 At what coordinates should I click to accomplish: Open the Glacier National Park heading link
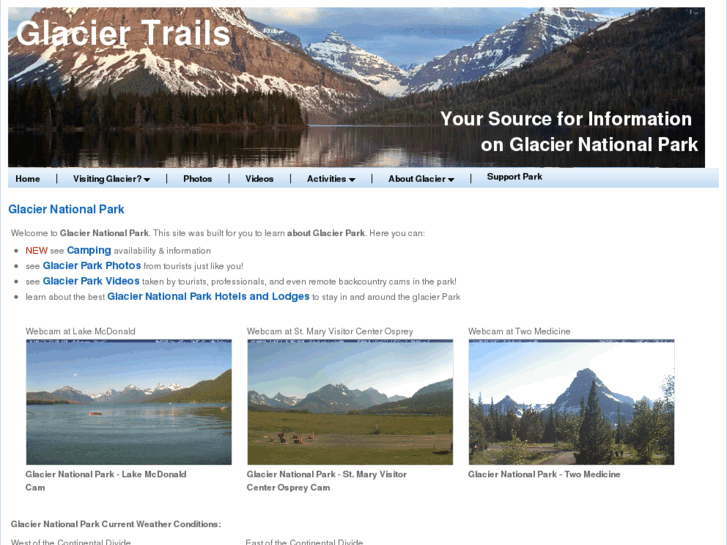tap(66, 209)
